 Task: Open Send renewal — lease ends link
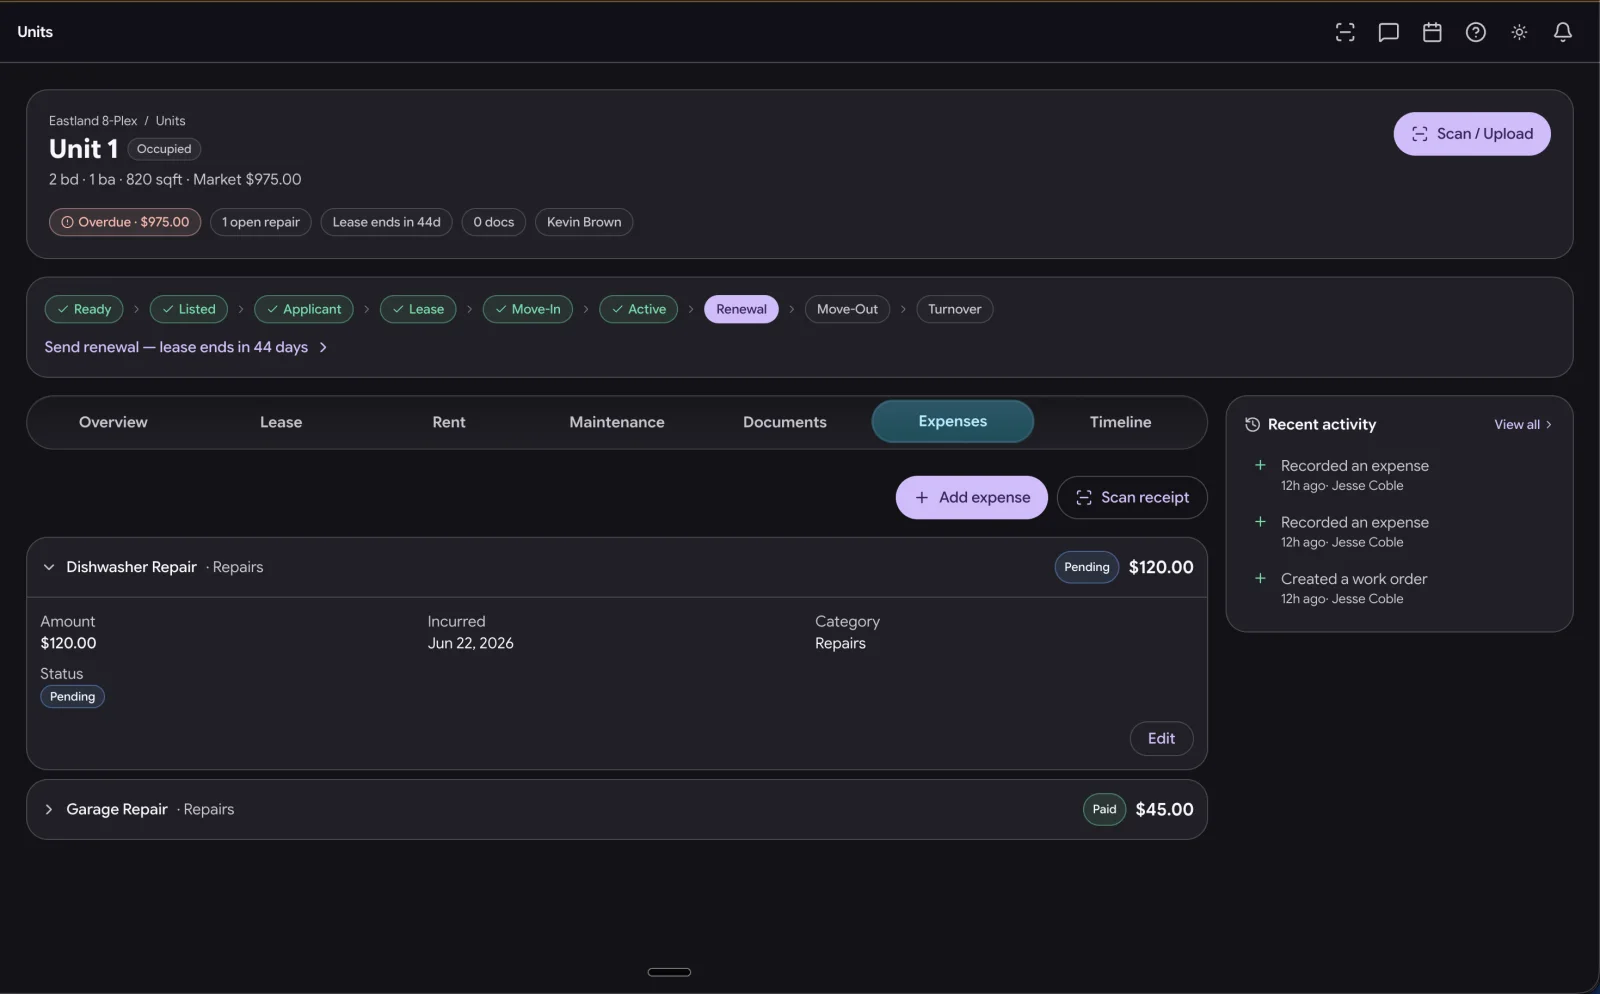pos(186,347)
